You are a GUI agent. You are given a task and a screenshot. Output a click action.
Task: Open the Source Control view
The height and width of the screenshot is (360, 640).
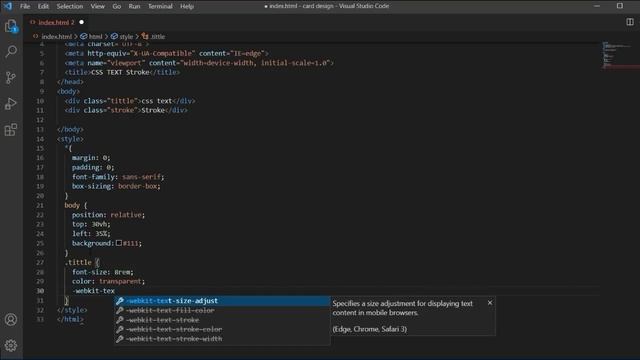11,78
